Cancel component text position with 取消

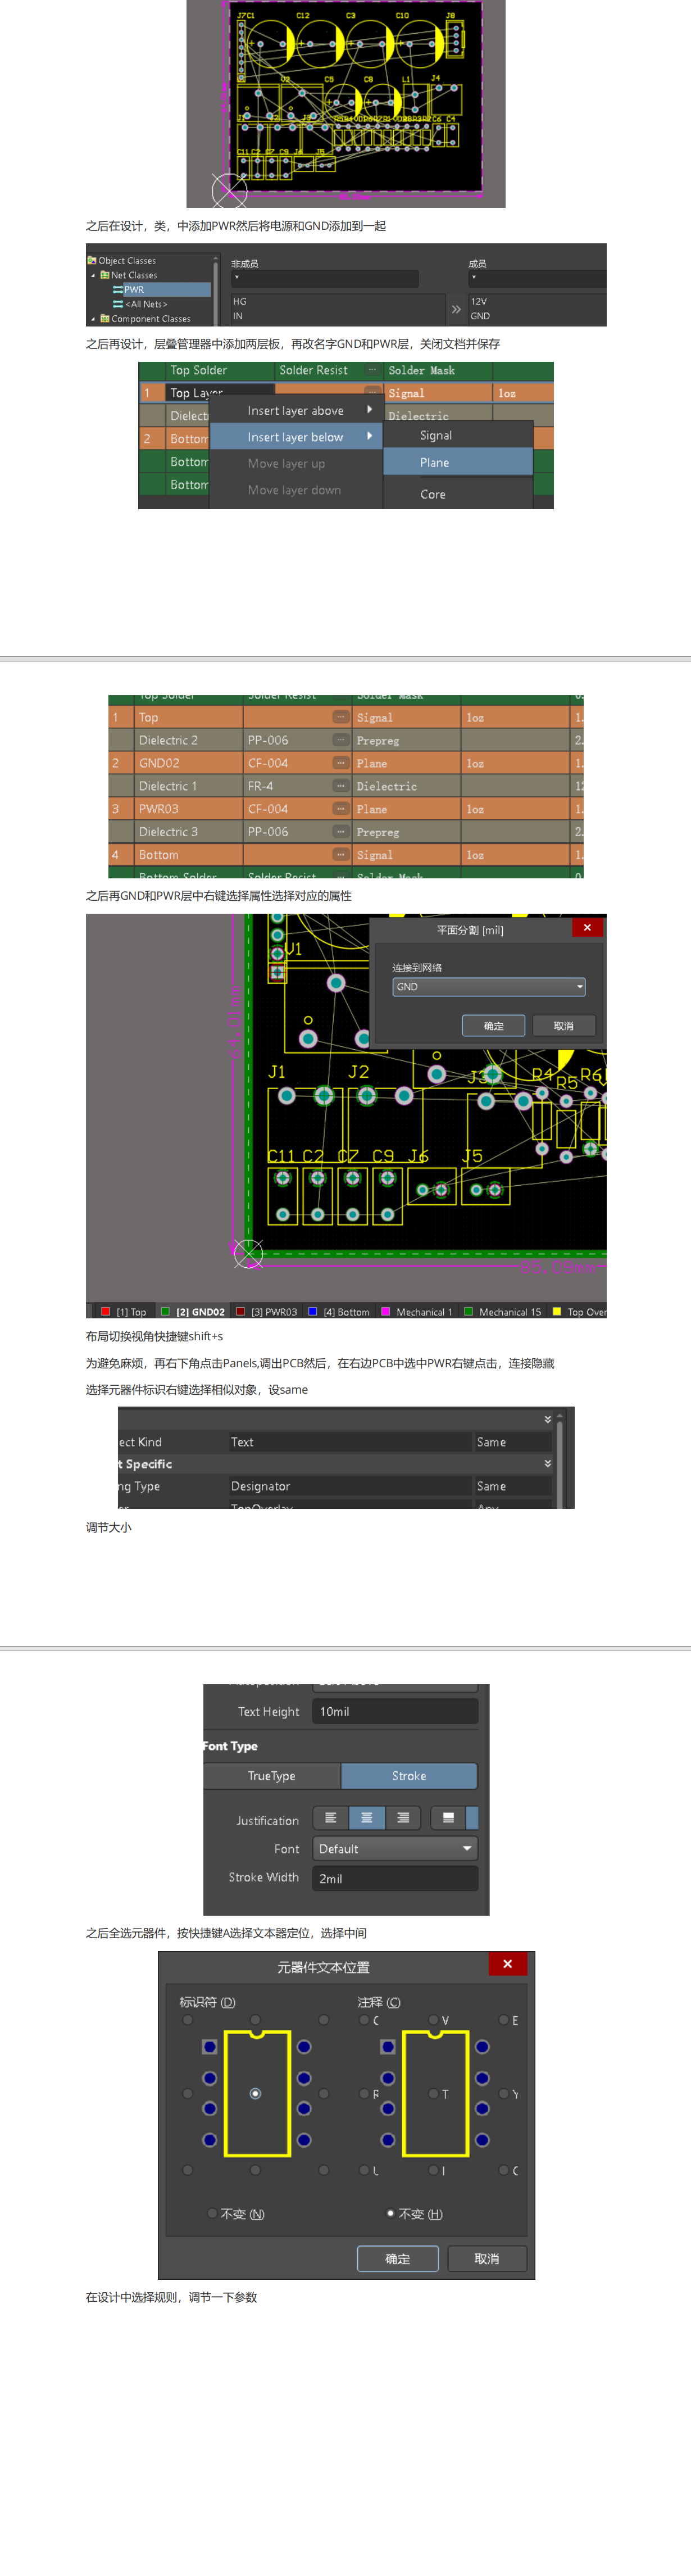tap(487, 2259)
